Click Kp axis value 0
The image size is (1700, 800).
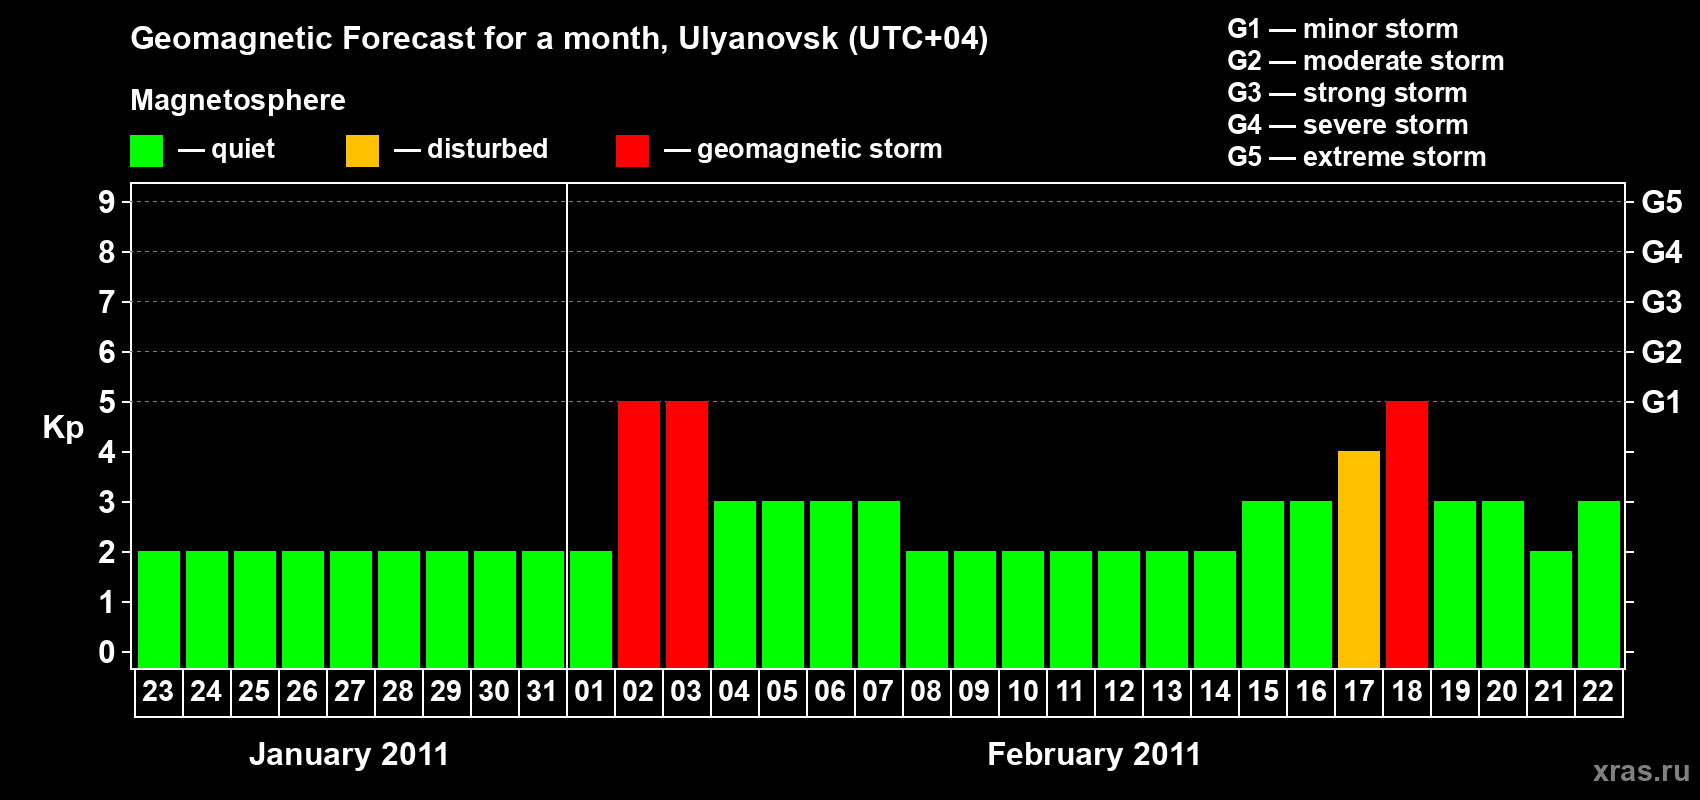(107, 652)
